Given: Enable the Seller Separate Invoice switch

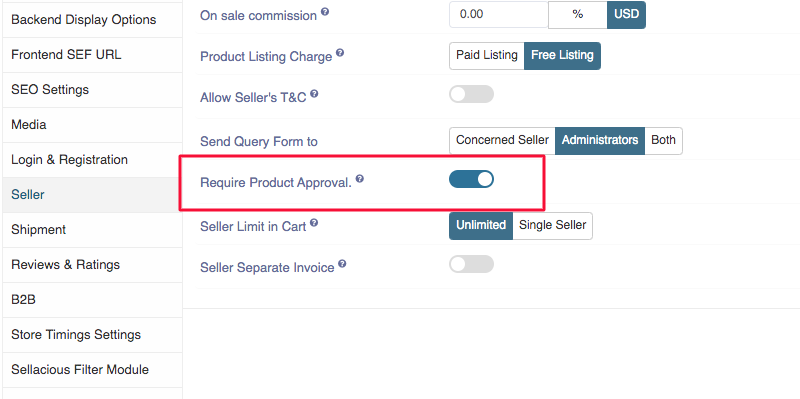Looking at the screenshot, I should tap(471, 264).
